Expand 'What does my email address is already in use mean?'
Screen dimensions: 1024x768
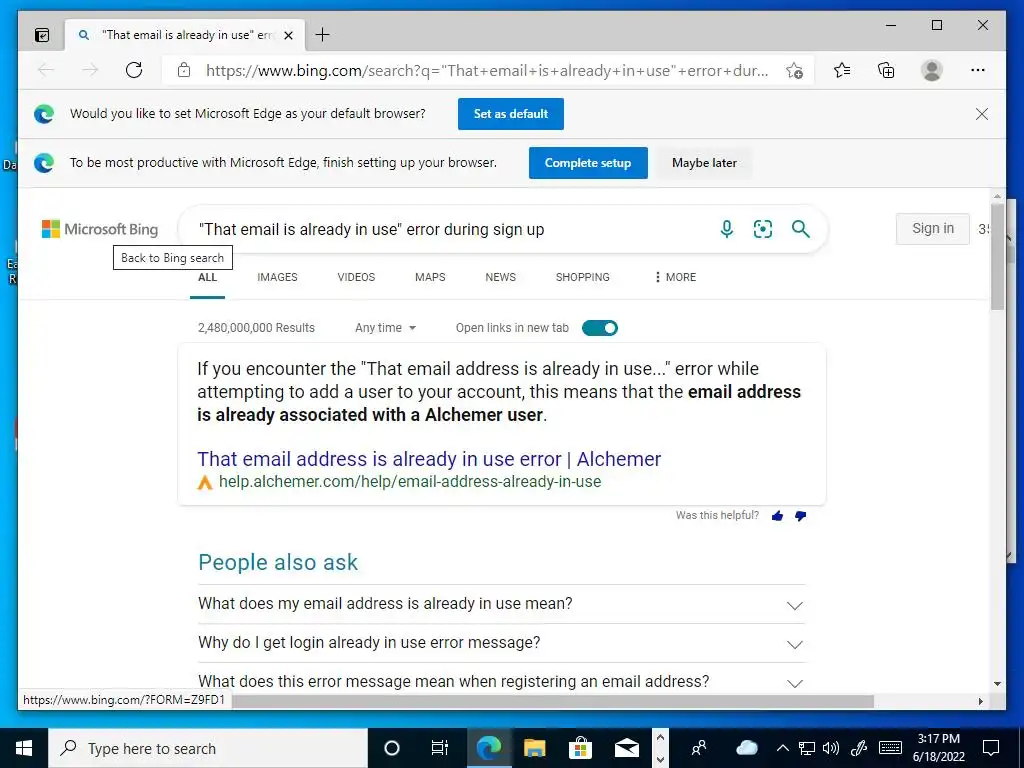[502, 604]
